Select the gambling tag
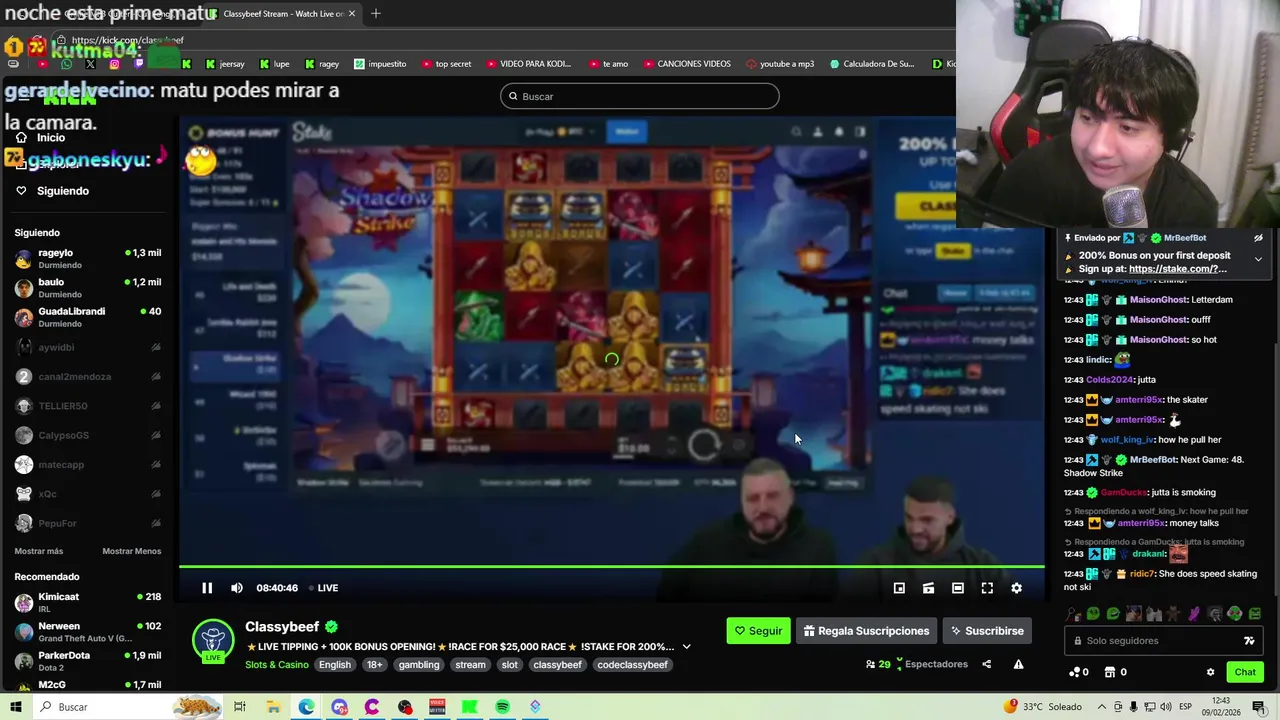Image resolution: width=1280 pixels, height=720 pixels. click(419, 665)
